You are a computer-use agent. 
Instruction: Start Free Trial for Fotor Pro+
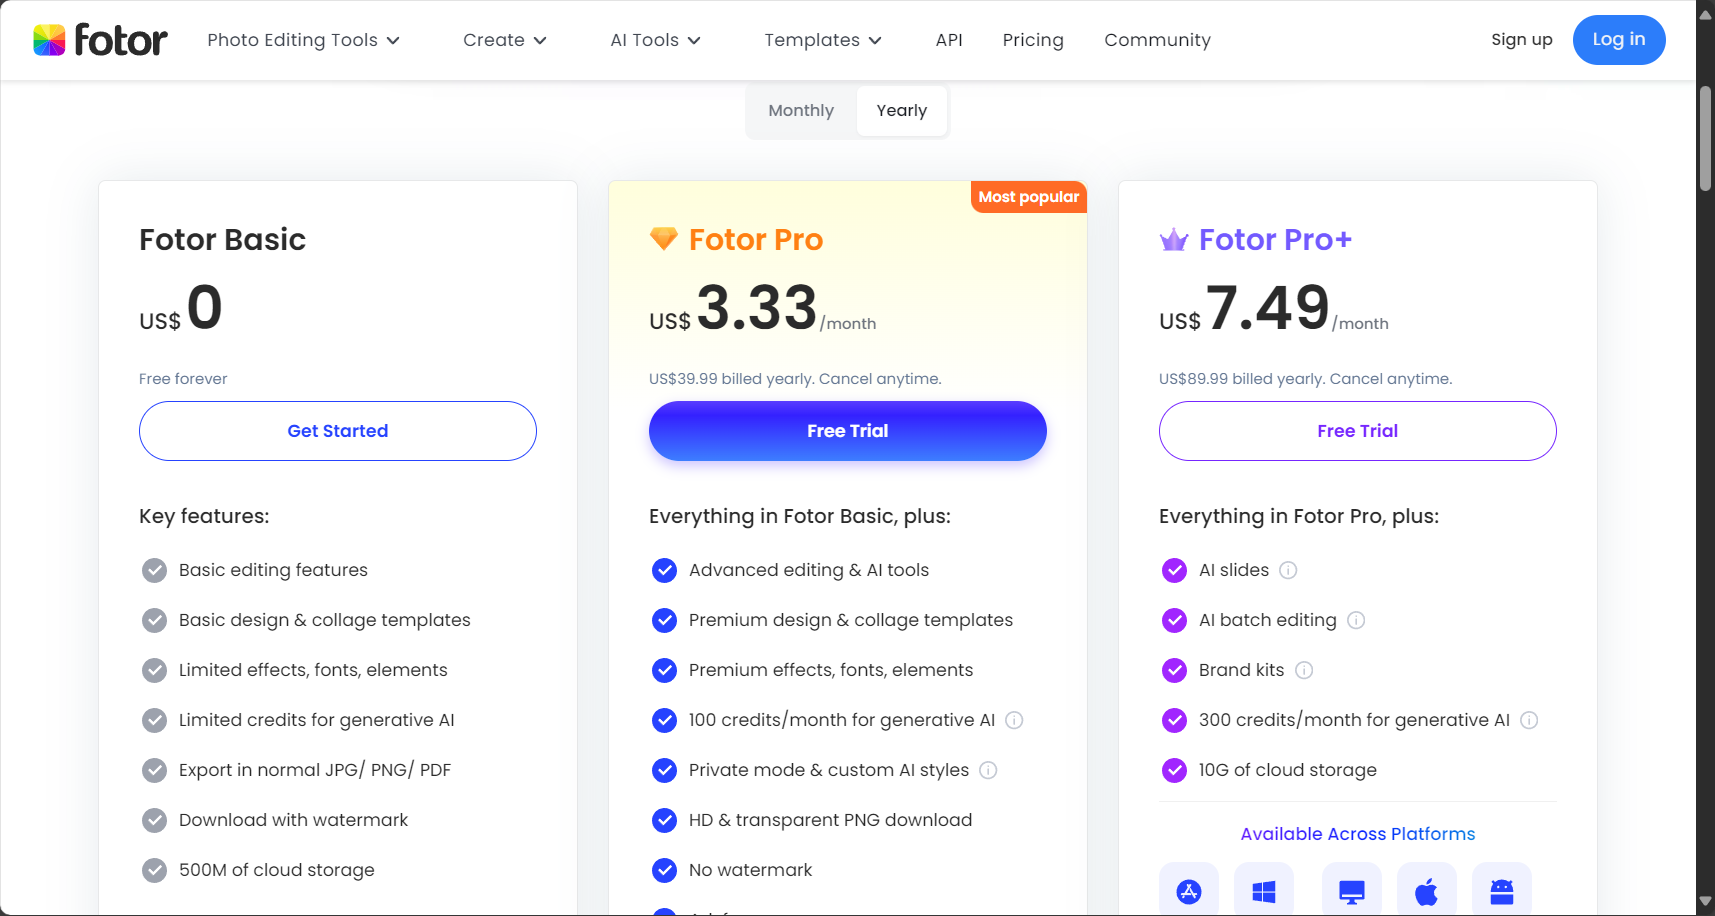click(1358, 431)
